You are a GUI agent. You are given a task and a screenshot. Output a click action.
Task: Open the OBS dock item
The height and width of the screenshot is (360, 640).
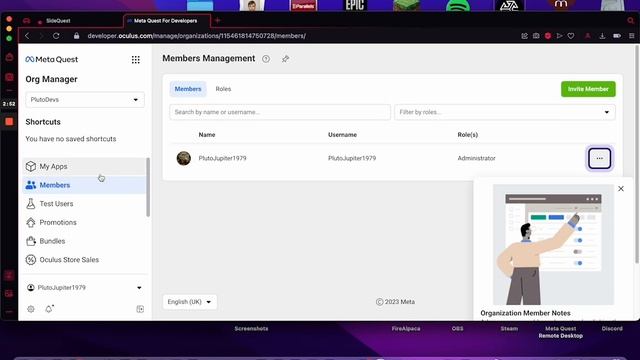458,329
